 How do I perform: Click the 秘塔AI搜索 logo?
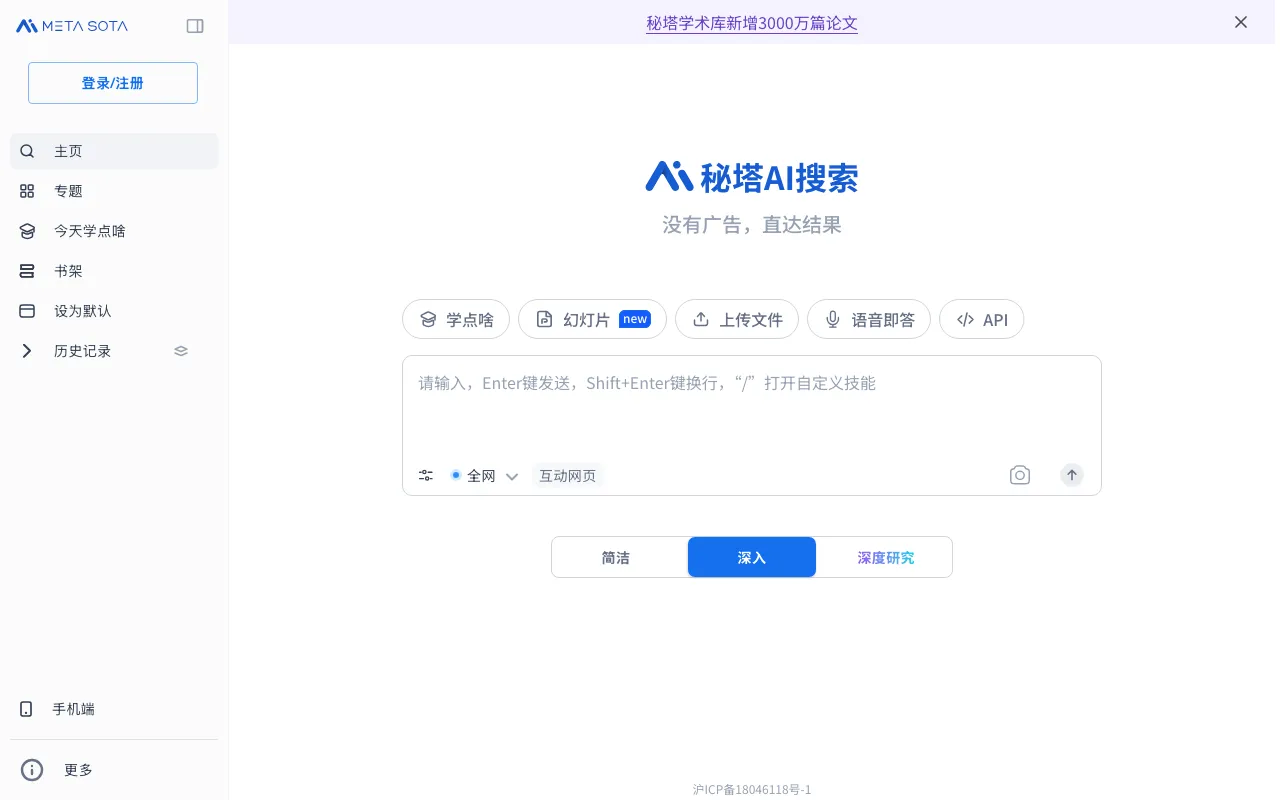pos(752,177)
